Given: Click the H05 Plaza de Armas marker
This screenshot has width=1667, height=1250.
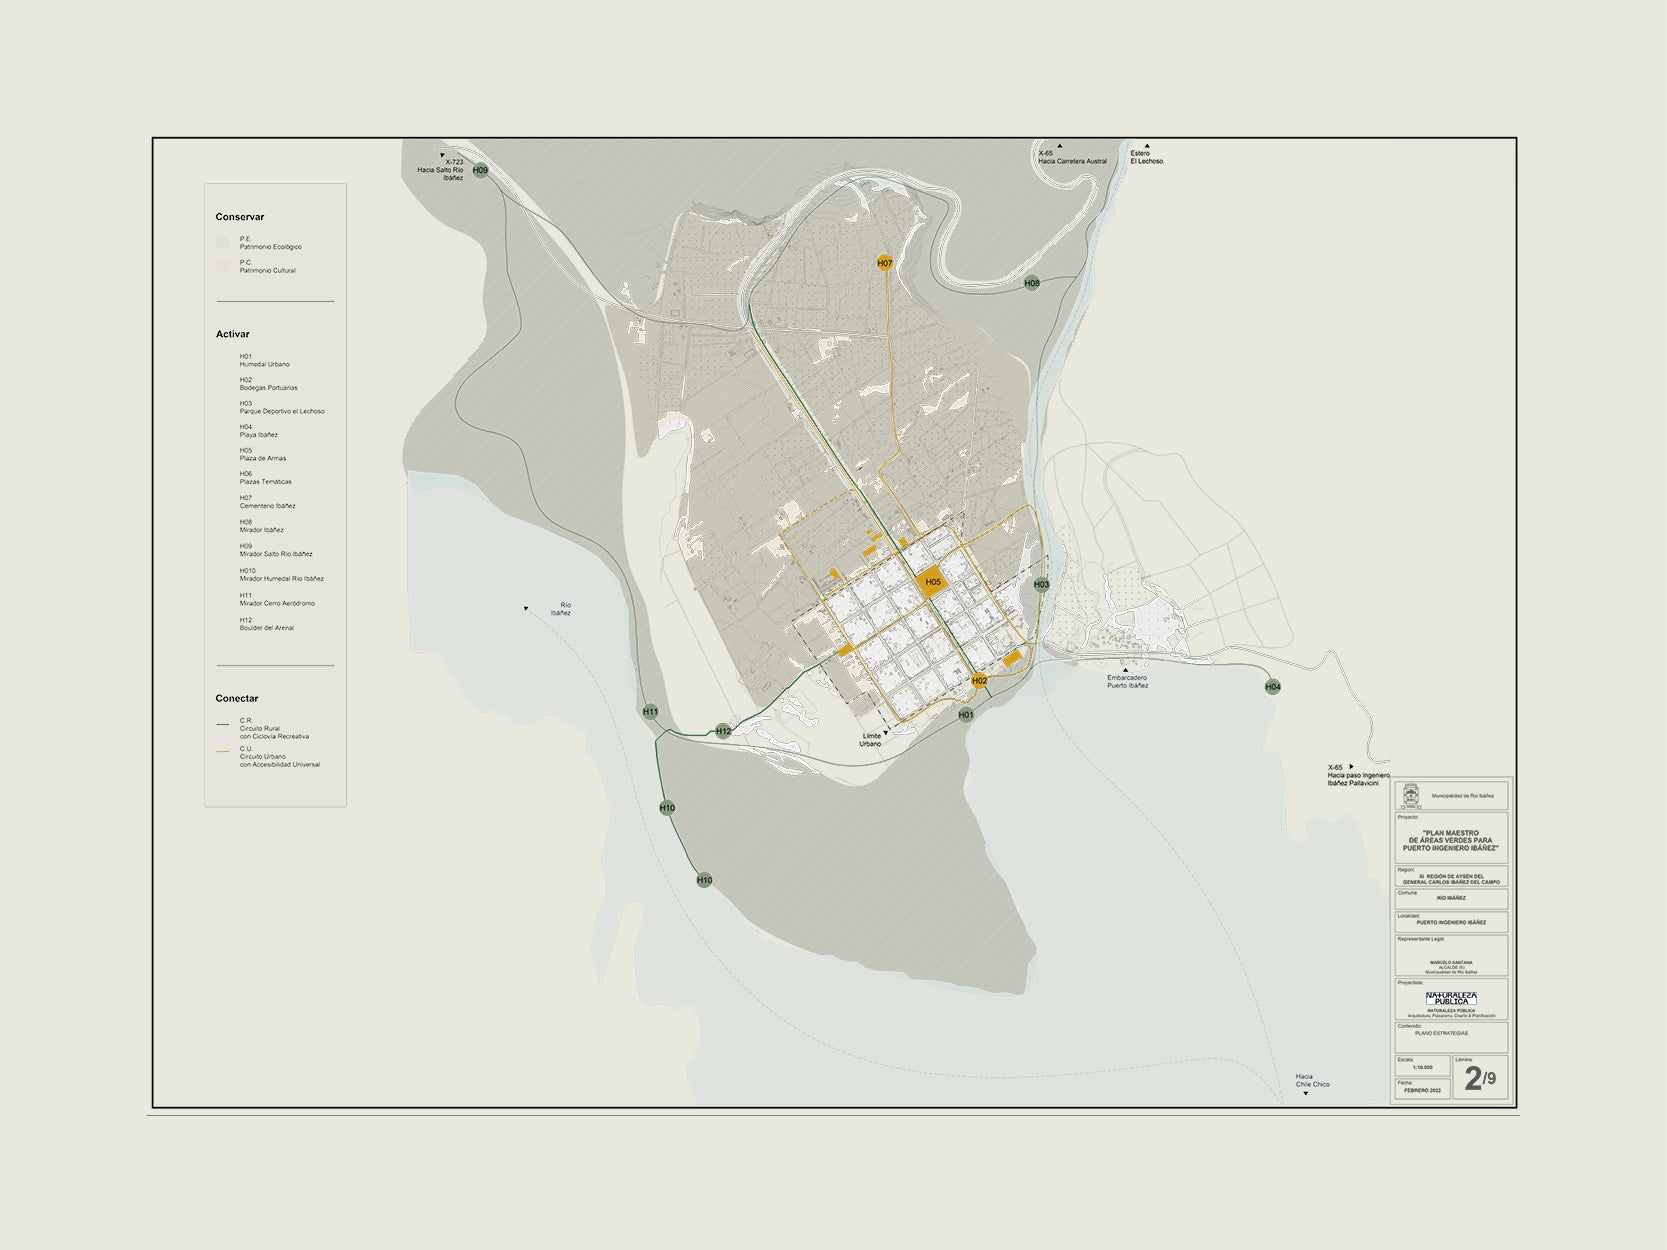Looking at the screenshot, I should pos(932,582).
